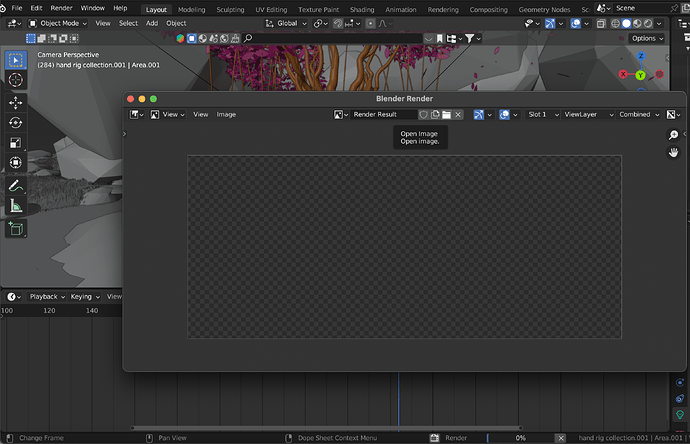The width and height of the screenshot is (690, 444).
Task: Select the 3D Cursor tool
Action: point(16,80)
